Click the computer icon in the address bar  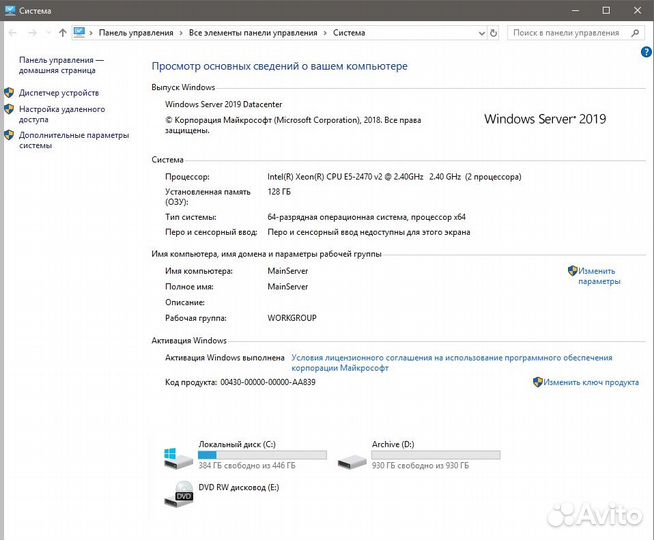click(79, 32)
